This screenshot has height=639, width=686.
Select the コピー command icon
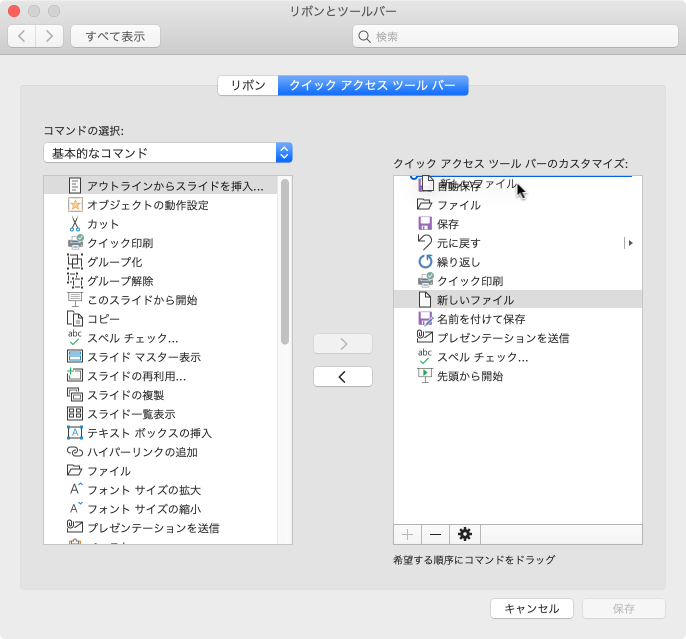75,319
